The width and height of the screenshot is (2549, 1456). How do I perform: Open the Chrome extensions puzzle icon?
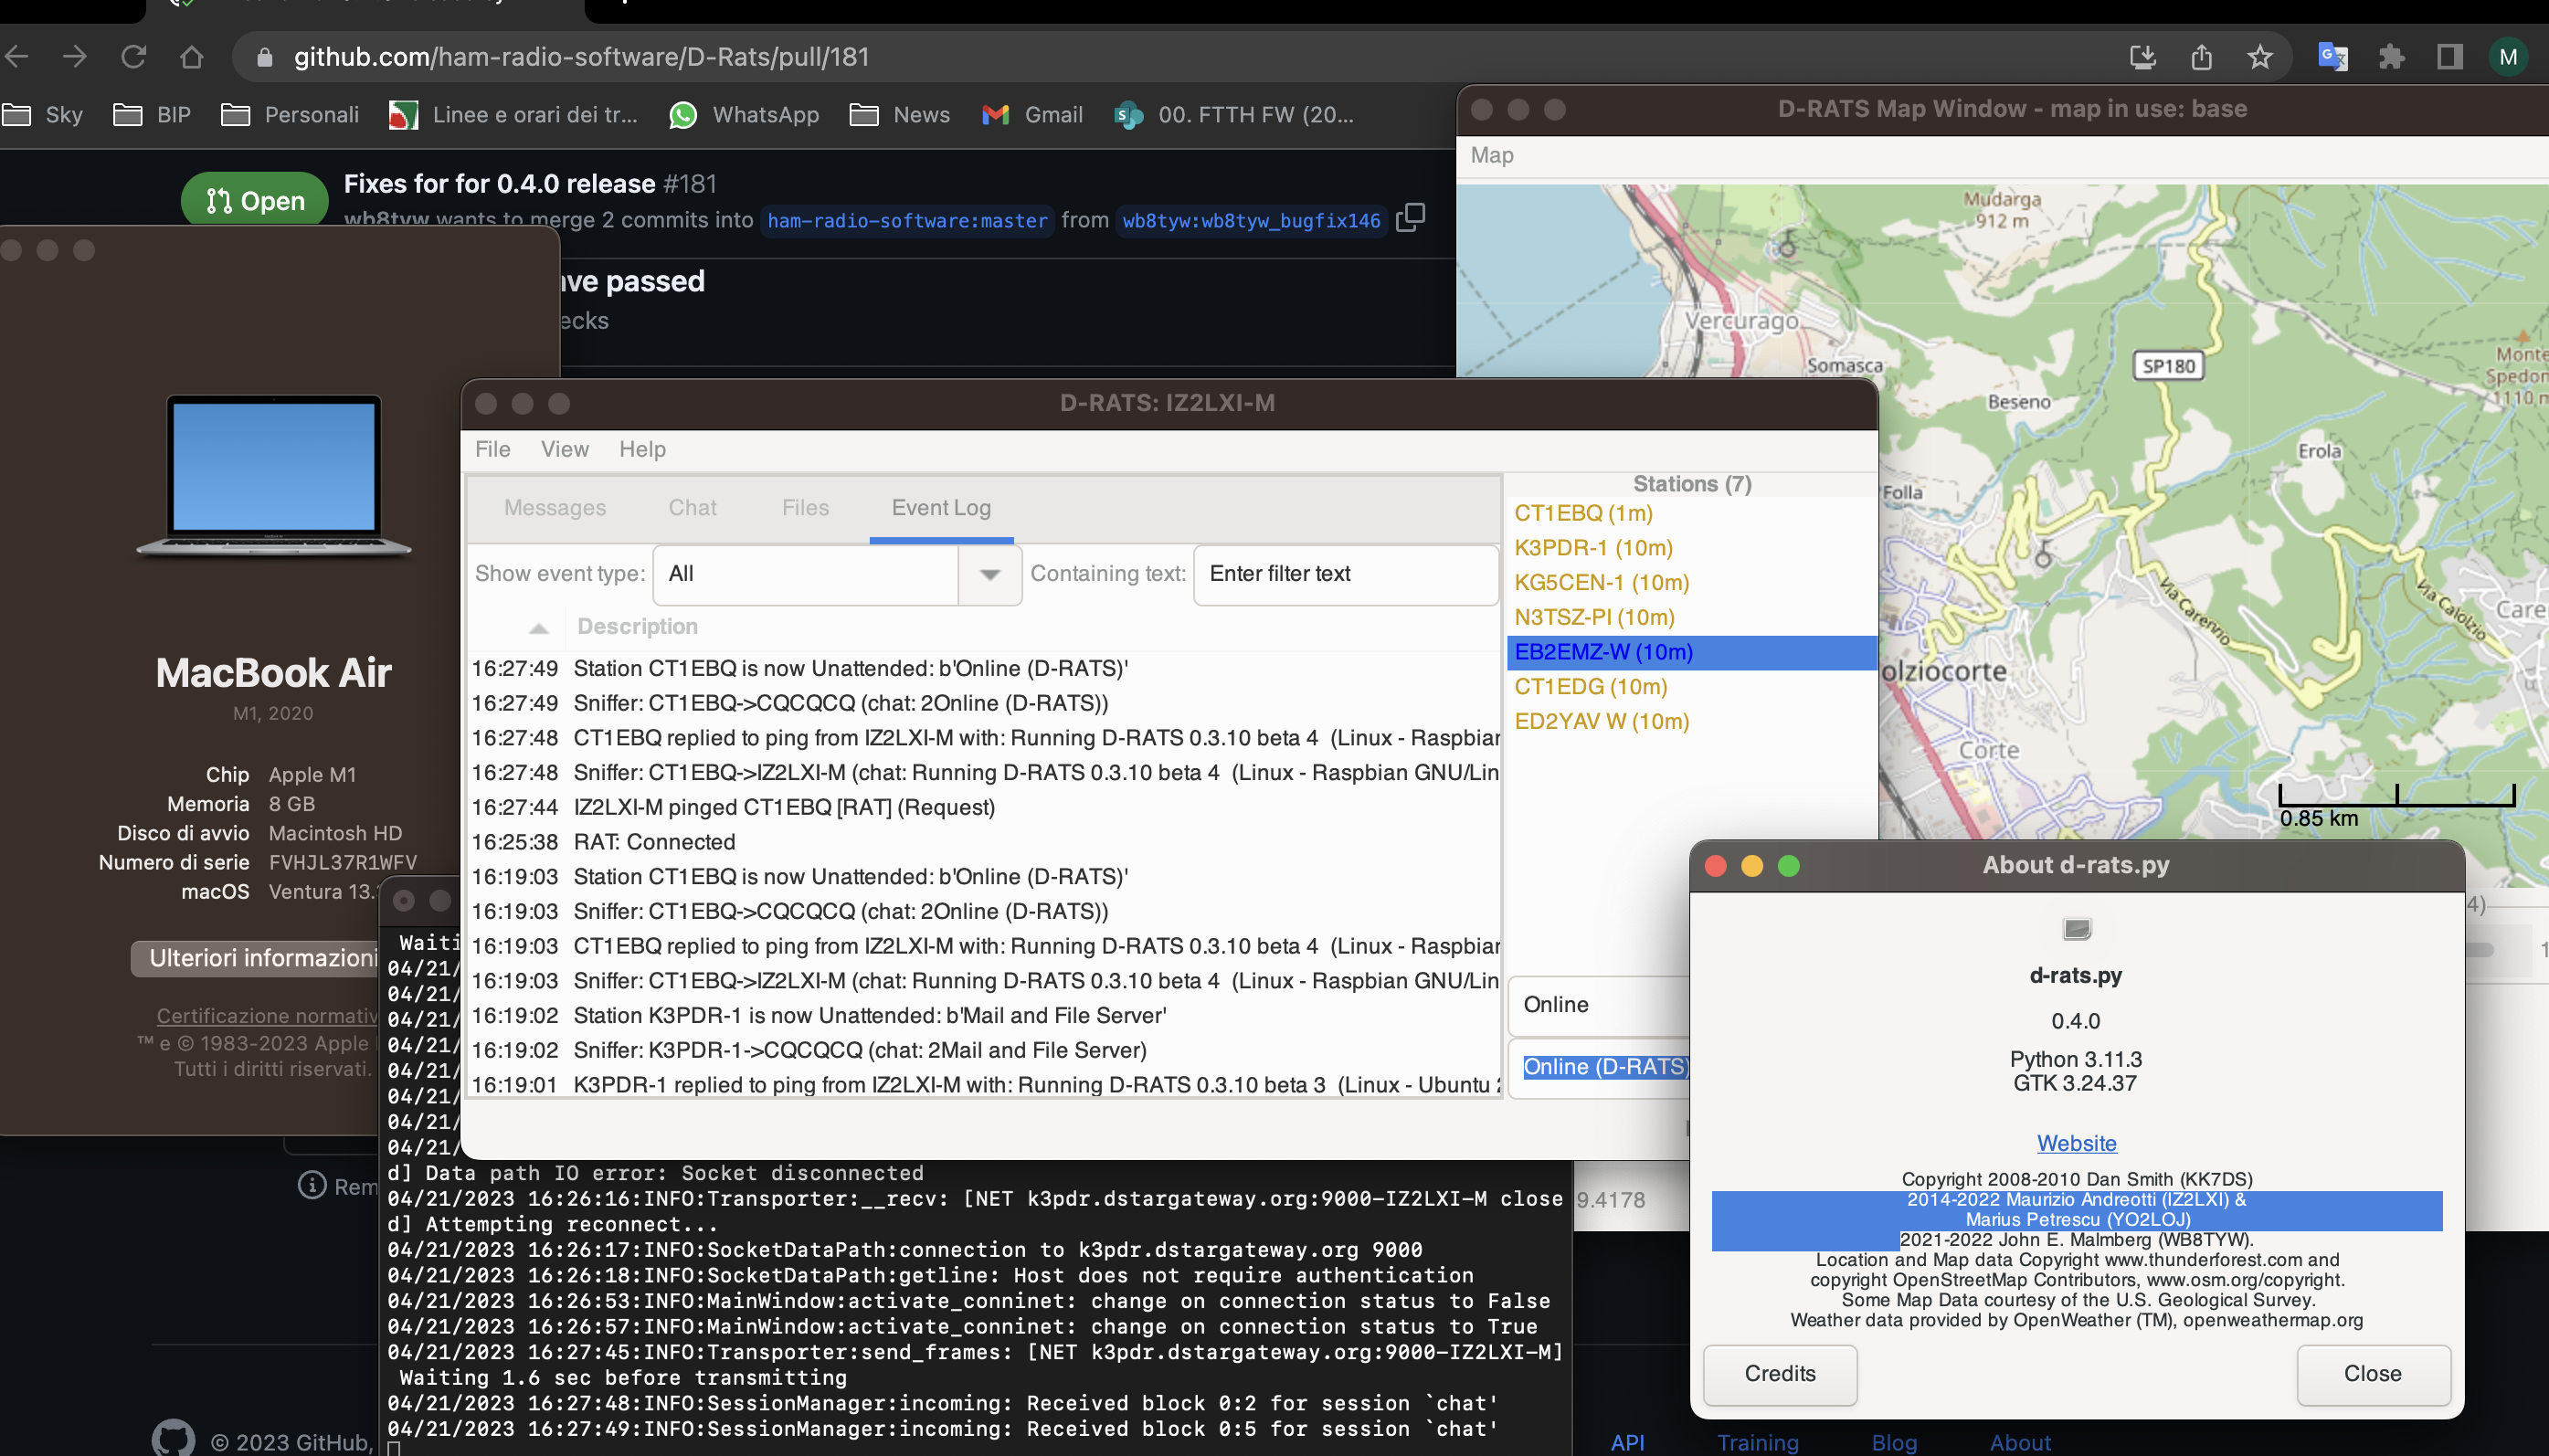pos(2391,57)
